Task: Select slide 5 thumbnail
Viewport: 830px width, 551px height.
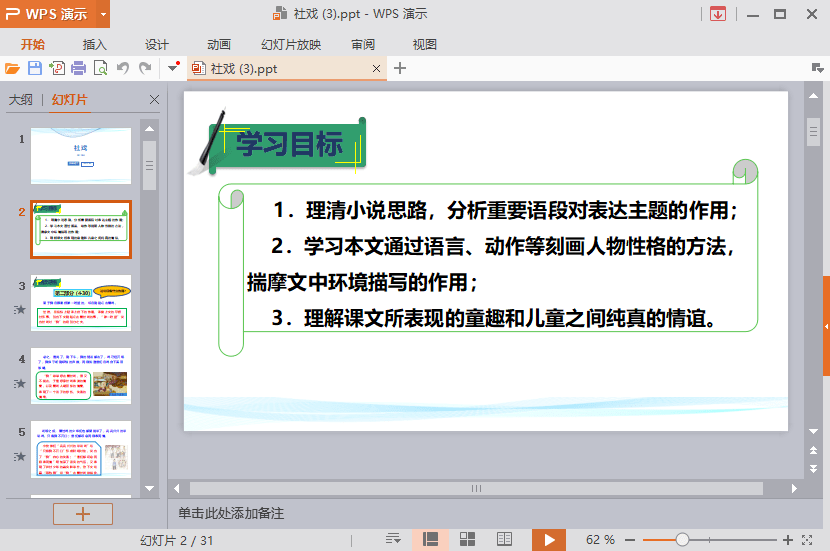Action: tap(81, 449)
